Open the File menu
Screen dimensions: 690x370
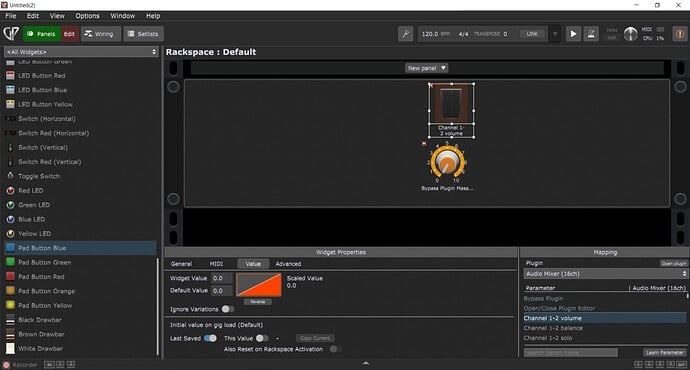click(11, 16)
